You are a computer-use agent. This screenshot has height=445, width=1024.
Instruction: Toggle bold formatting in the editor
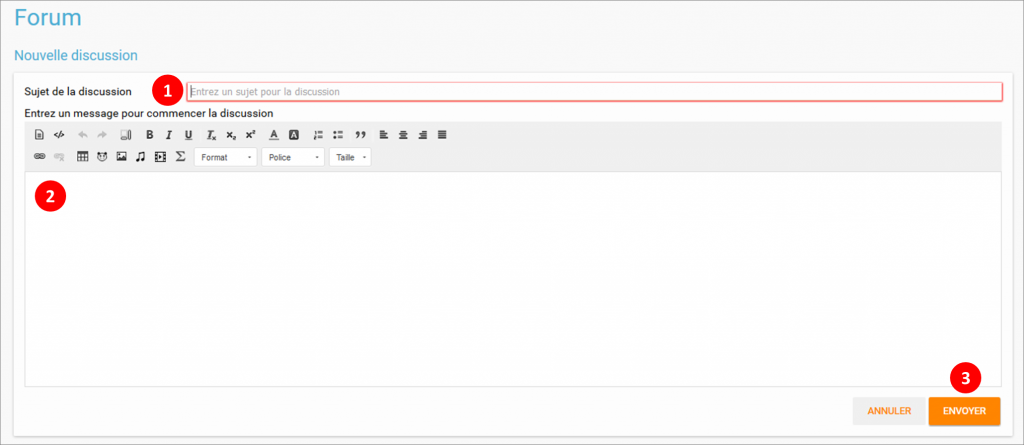coord(149,134)
